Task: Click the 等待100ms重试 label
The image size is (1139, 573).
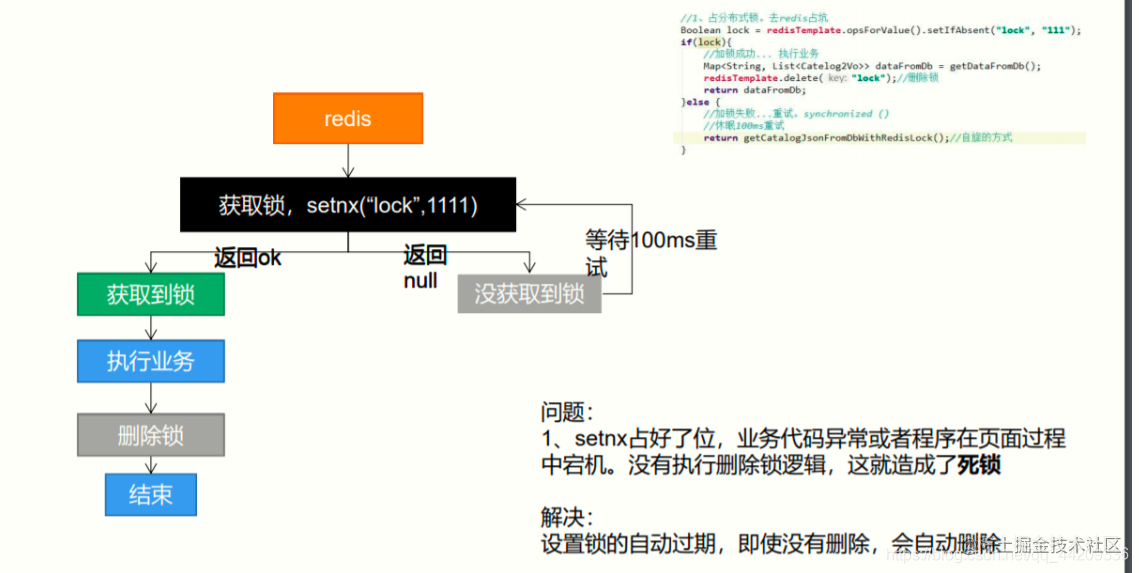Action: coord(652,253)
